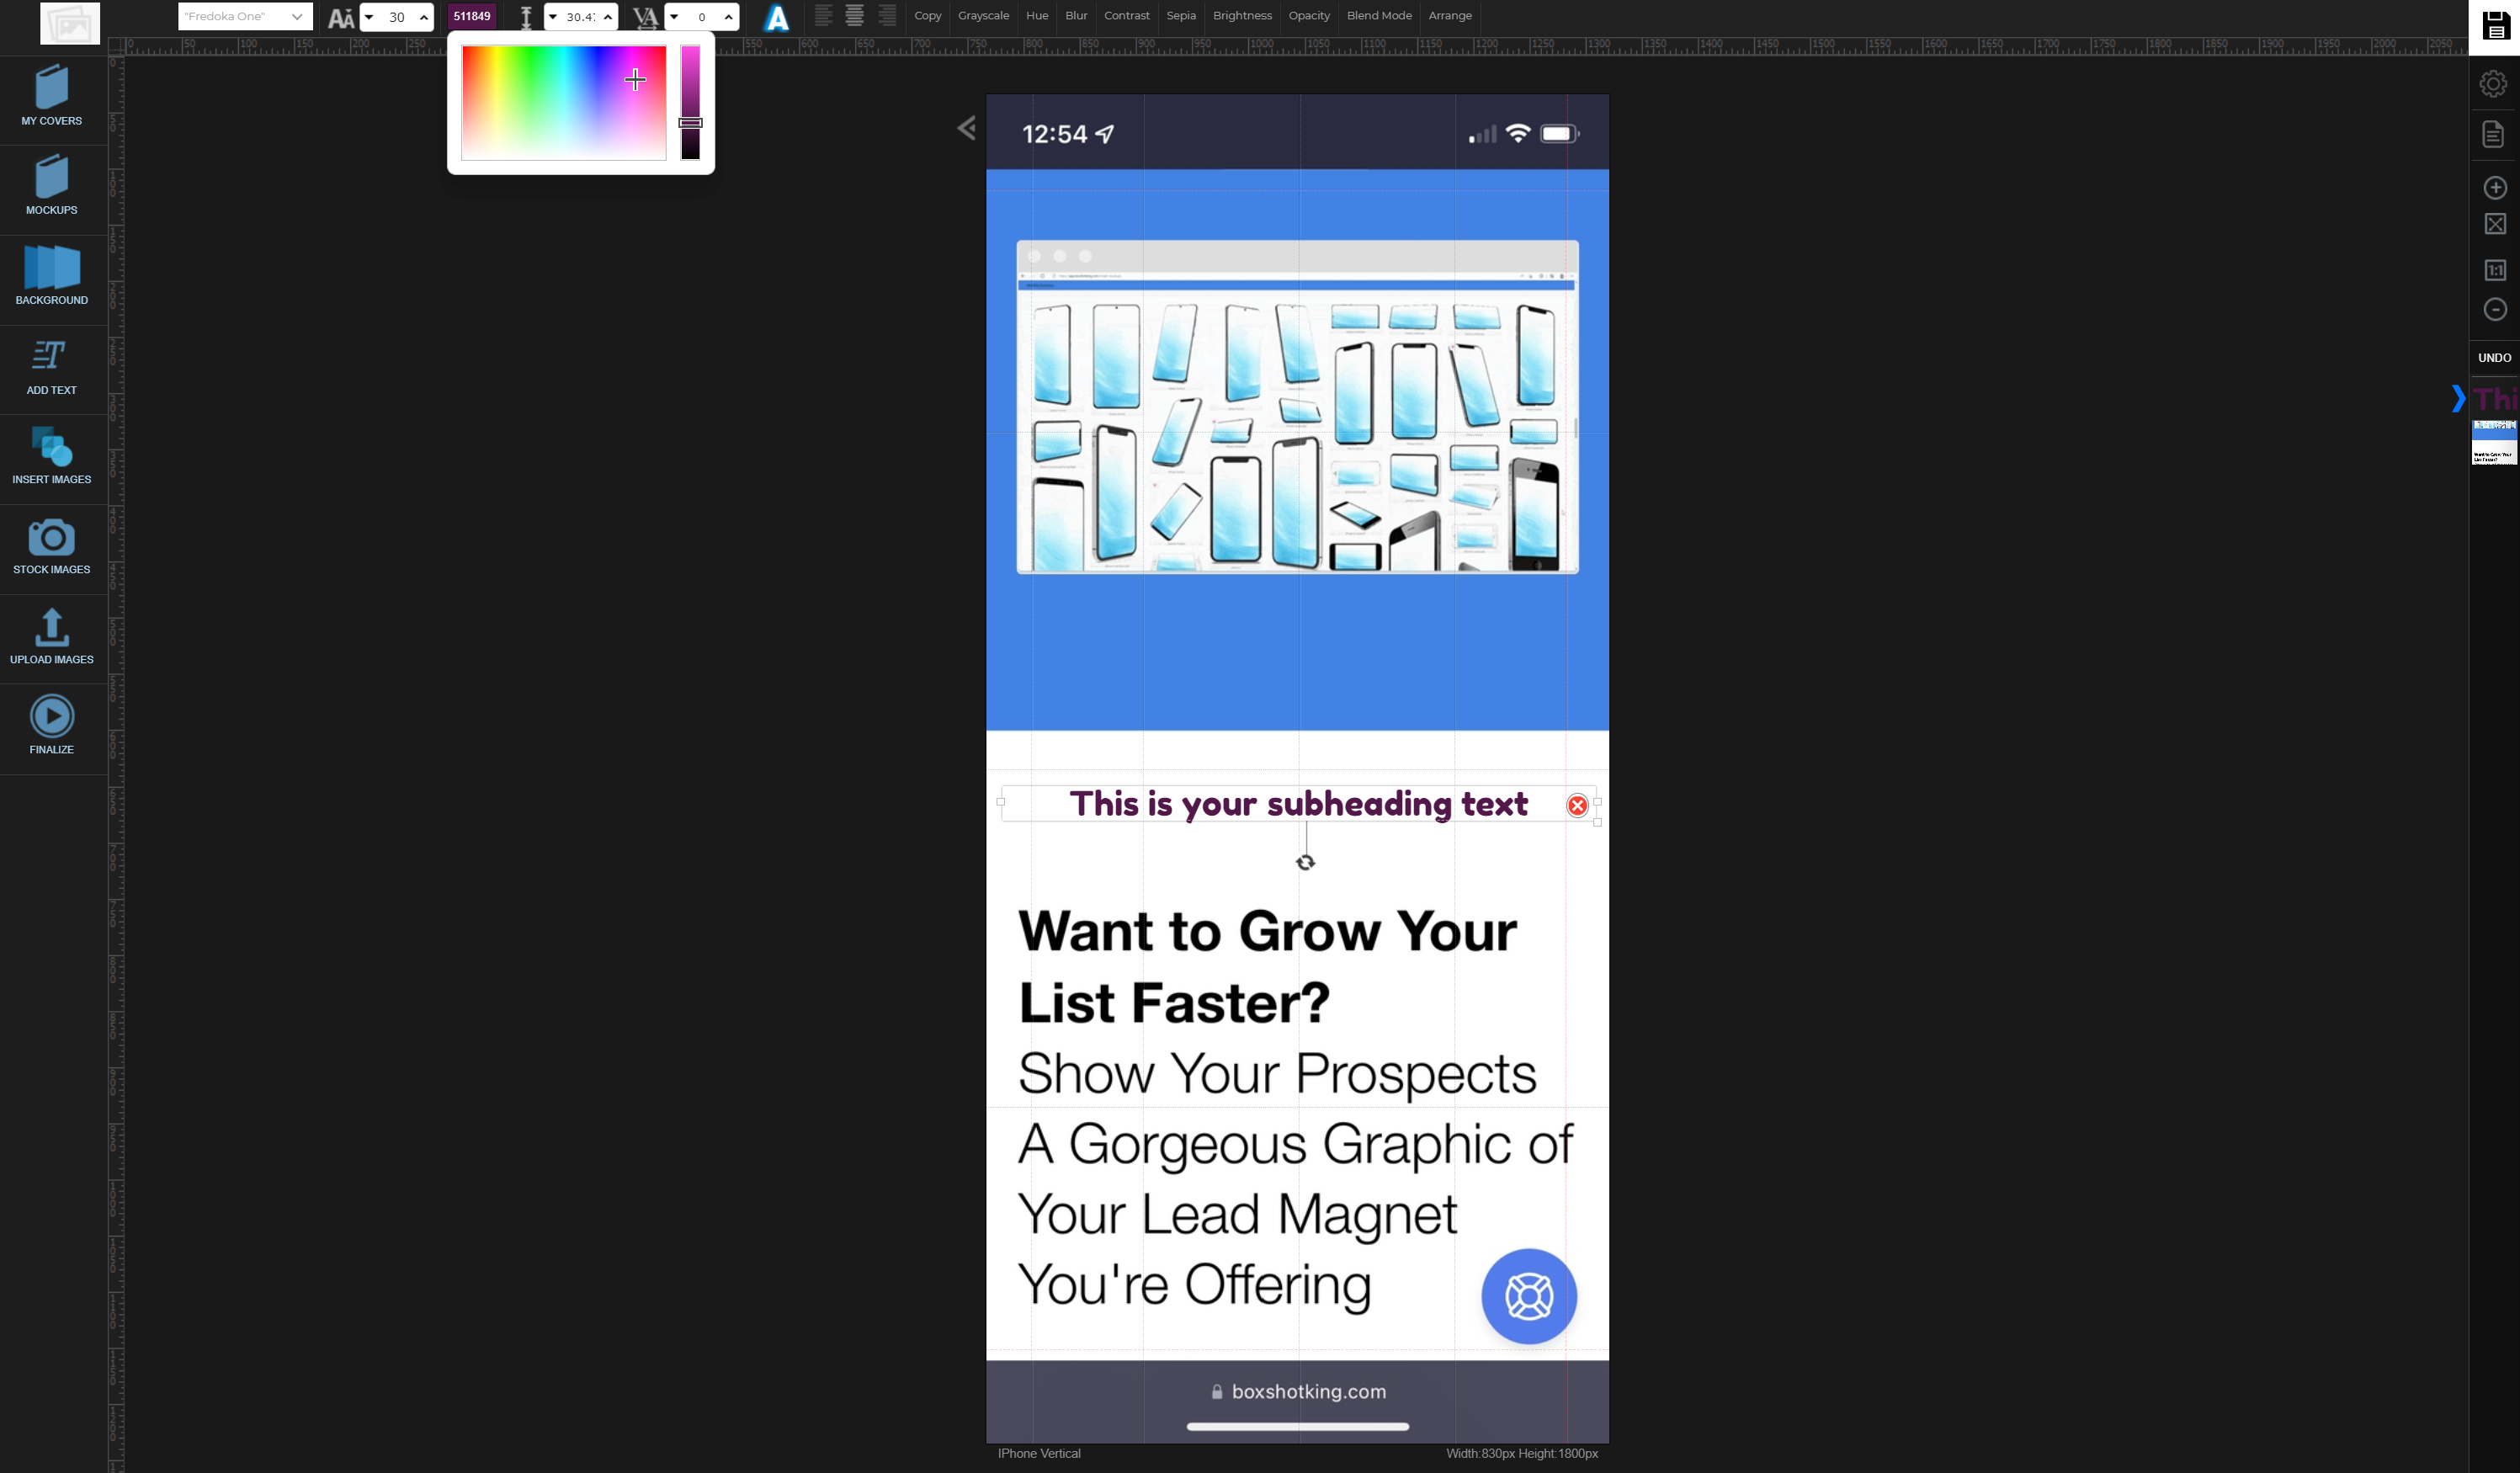Open the Blend Mode menu
2520x1473 pixels.
click(x=1378, y=16)
